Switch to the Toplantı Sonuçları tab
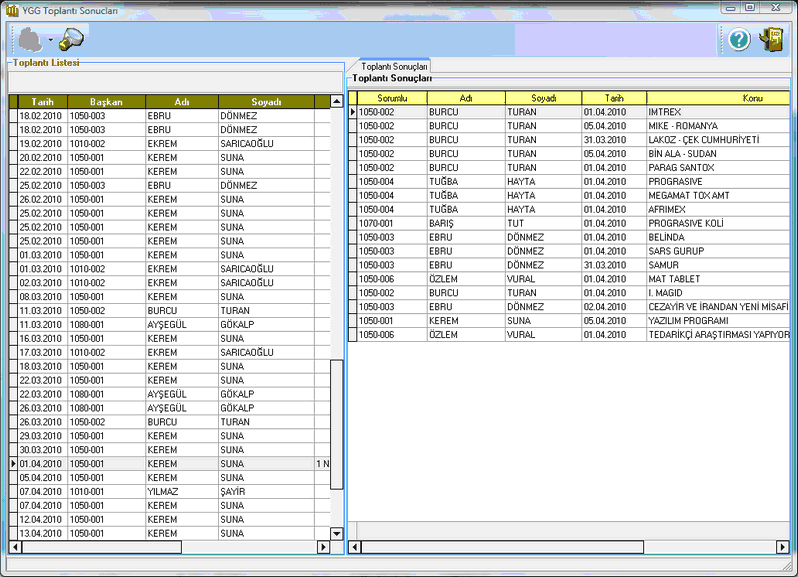The width and height of the screenshot is (798, 577). coord(394,66)
